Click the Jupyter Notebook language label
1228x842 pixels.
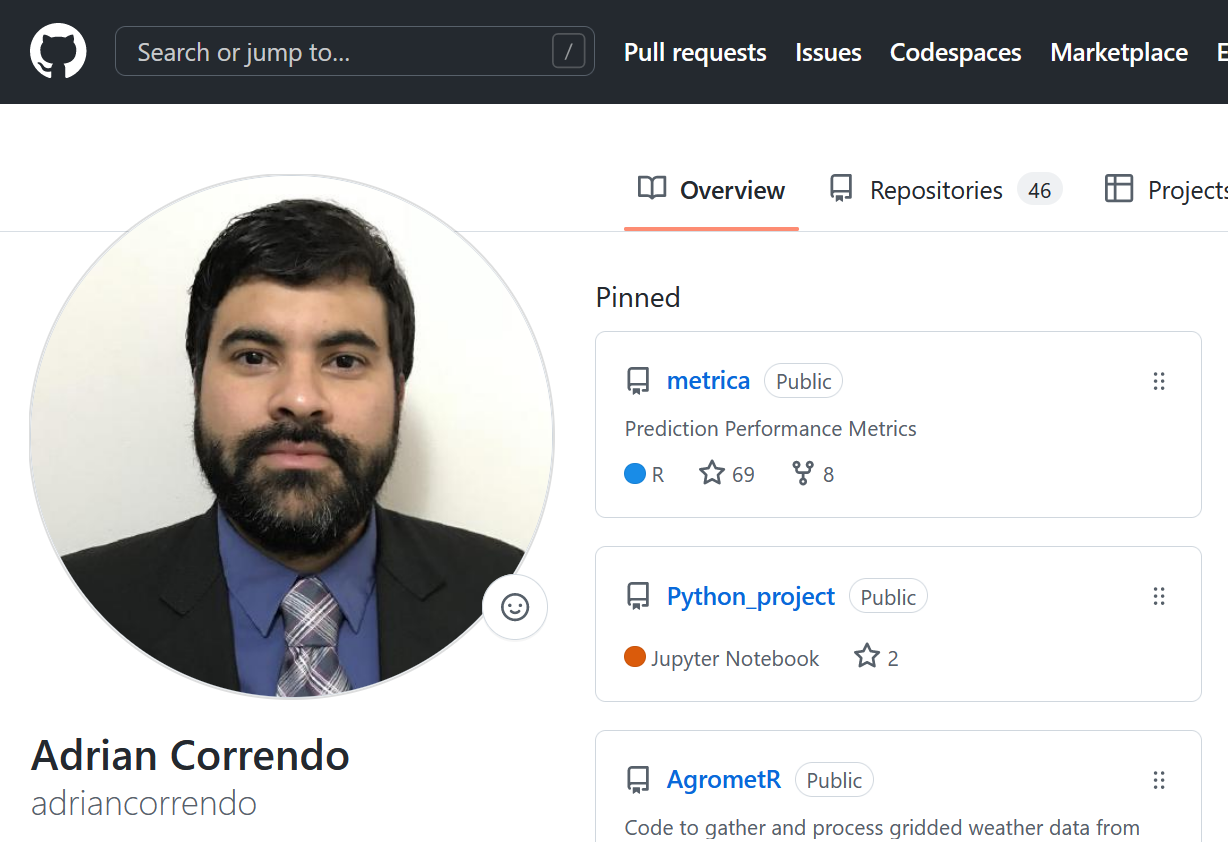pos(735,658)
